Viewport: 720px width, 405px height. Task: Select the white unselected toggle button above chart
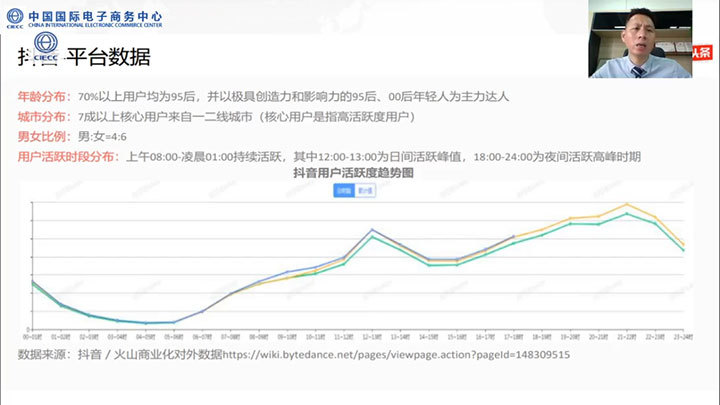(x=366, y=190)
